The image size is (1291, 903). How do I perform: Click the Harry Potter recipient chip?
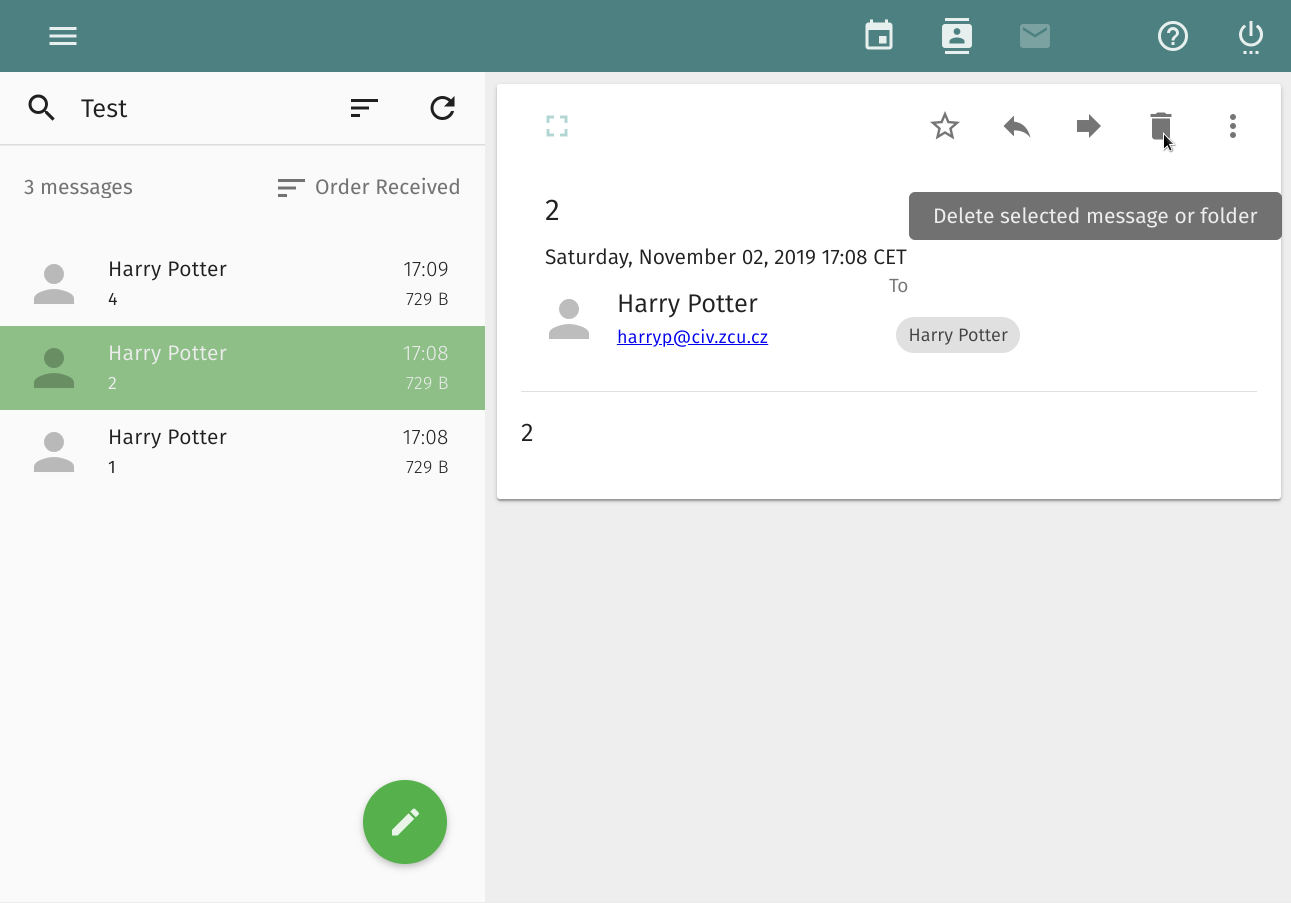(x=957, y=335)
